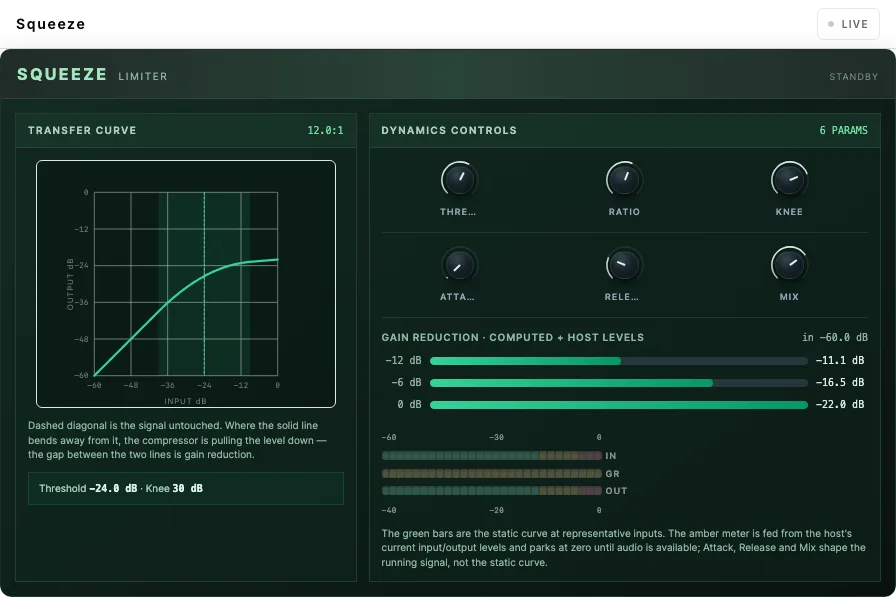The height and width of the screenshot is (597, 896).
Task: Click the STANDBY status label
Action: pos(854,77)
